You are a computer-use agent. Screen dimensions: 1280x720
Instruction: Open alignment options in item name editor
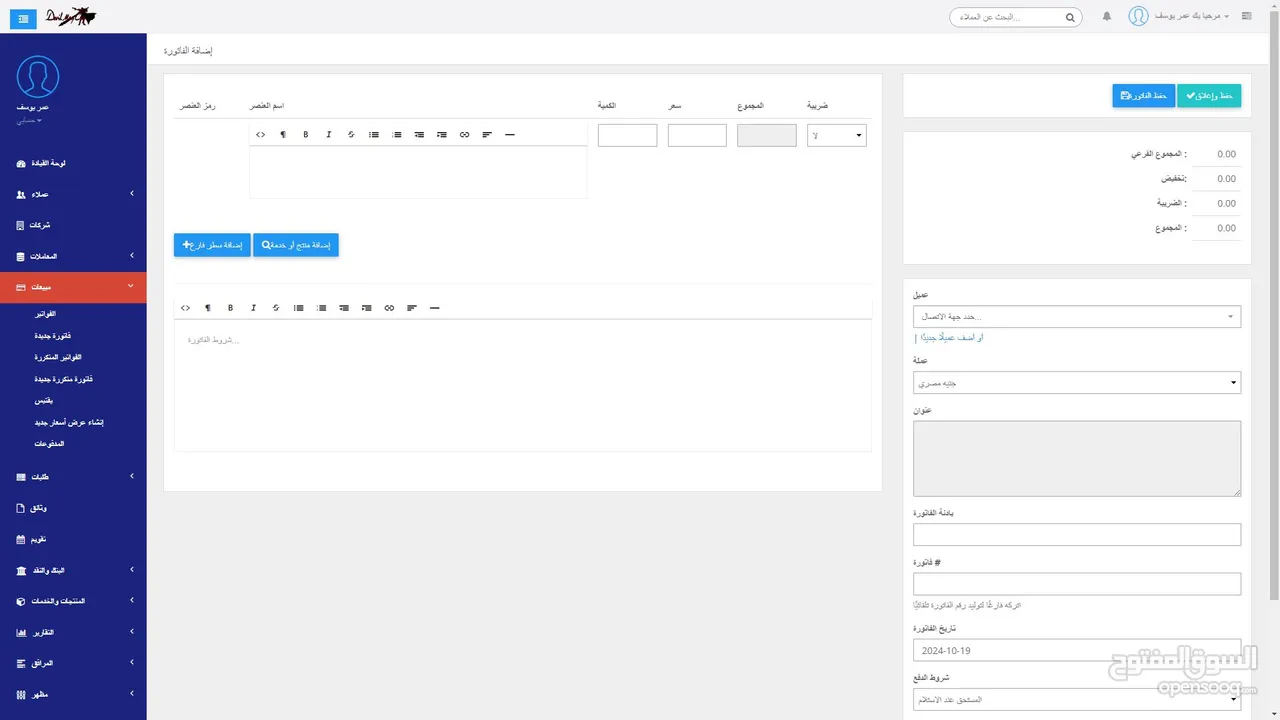tap(487, 135)
